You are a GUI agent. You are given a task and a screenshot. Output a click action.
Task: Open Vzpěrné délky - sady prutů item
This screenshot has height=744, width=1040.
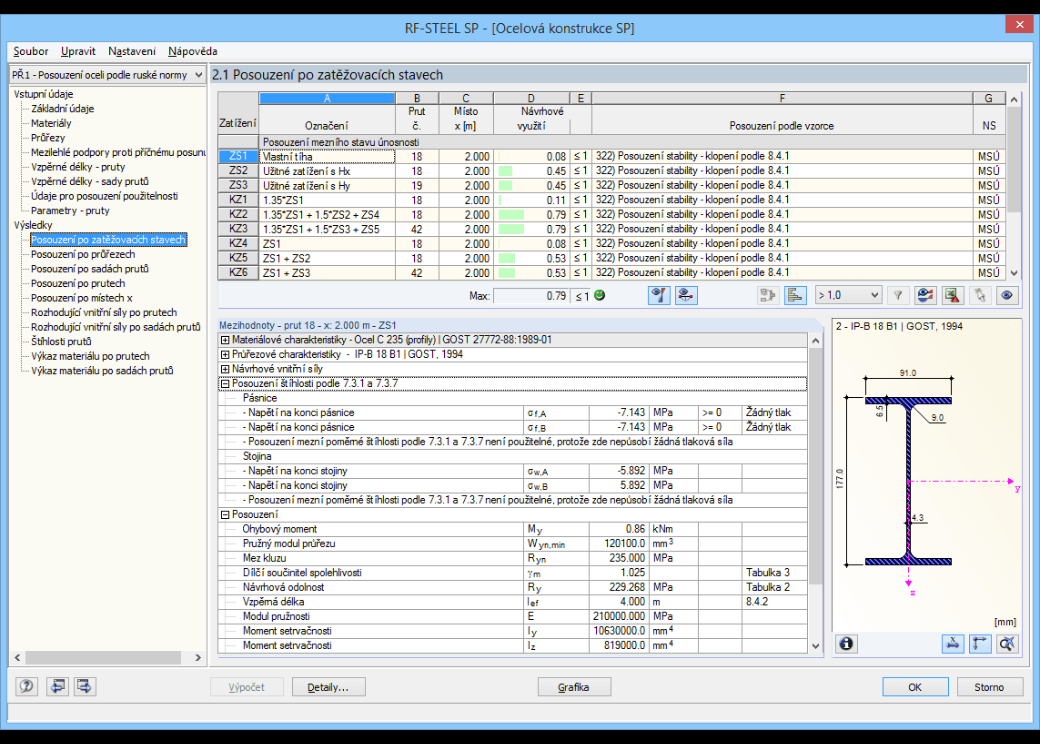coord(90,182)
